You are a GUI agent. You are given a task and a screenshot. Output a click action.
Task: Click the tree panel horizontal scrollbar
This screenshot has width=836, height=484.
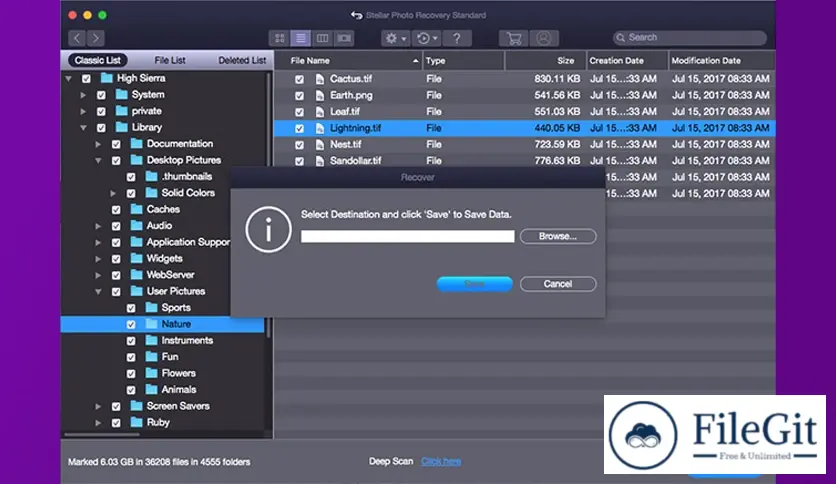pyautogui.click(x=101, y=434)
